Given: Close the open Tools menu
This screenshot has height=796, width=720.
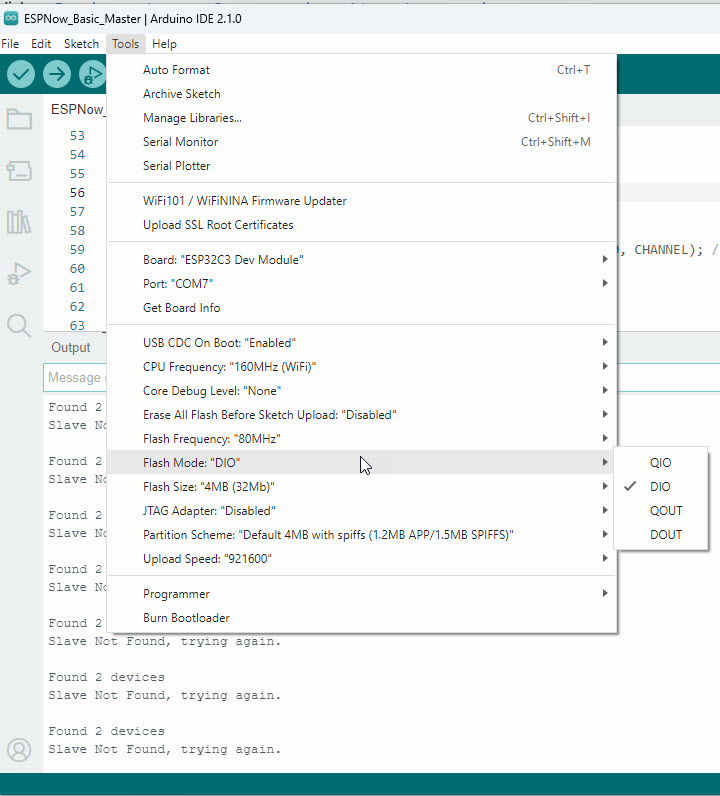Looking at the screenshot, I should point(125,44).
